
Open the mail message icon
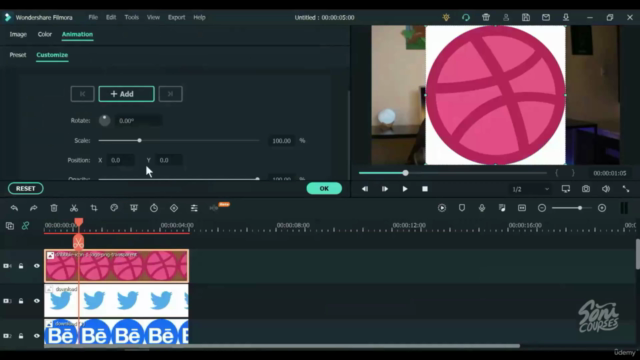(546, 18)
